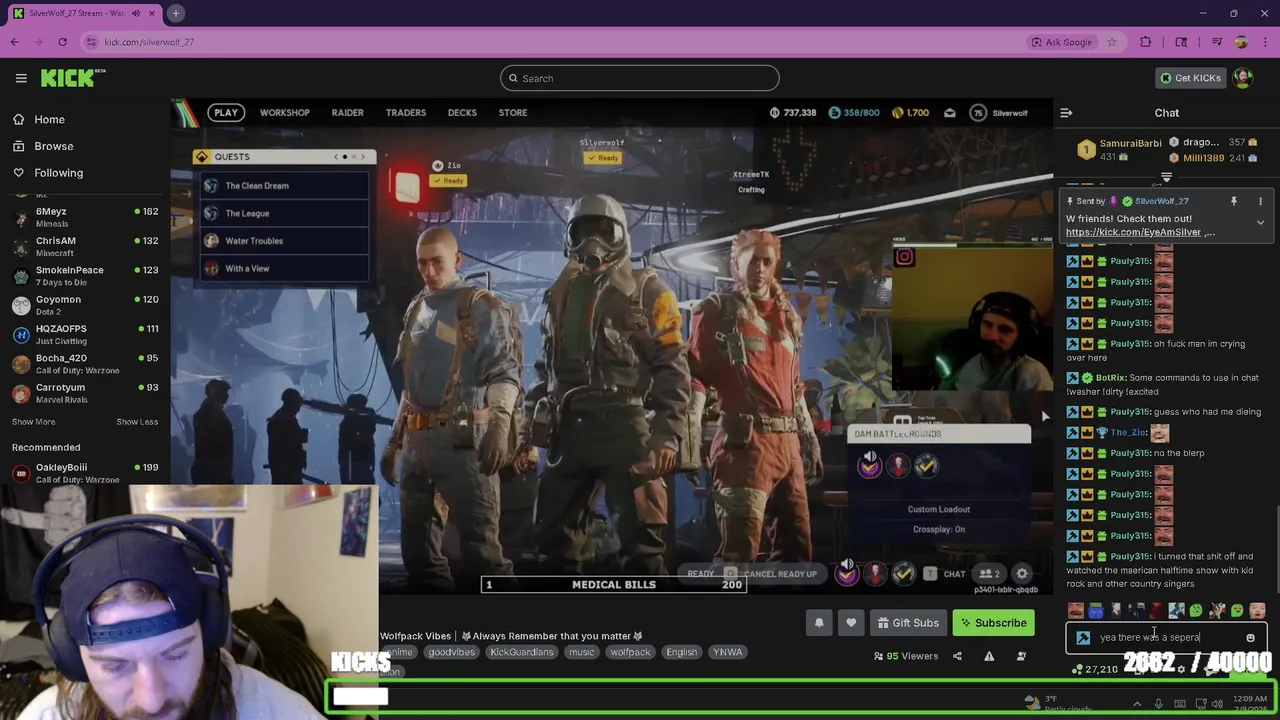
Task: Open pinned message three-dot options
Action: [1260, 202]
